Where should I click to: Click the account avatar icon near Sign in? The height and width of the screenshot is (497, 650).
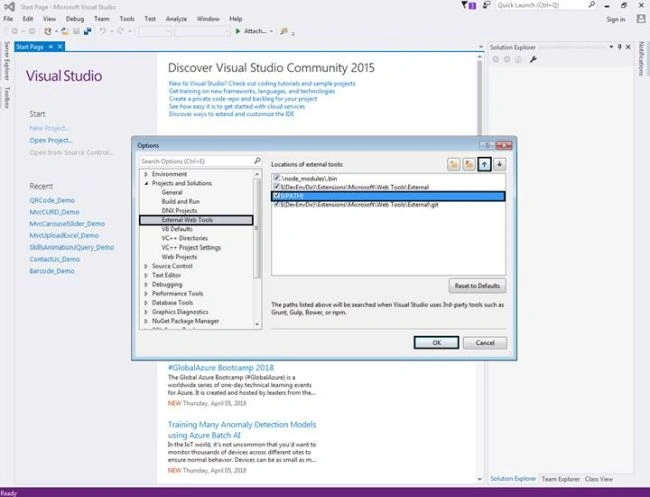tap(641, 19)
